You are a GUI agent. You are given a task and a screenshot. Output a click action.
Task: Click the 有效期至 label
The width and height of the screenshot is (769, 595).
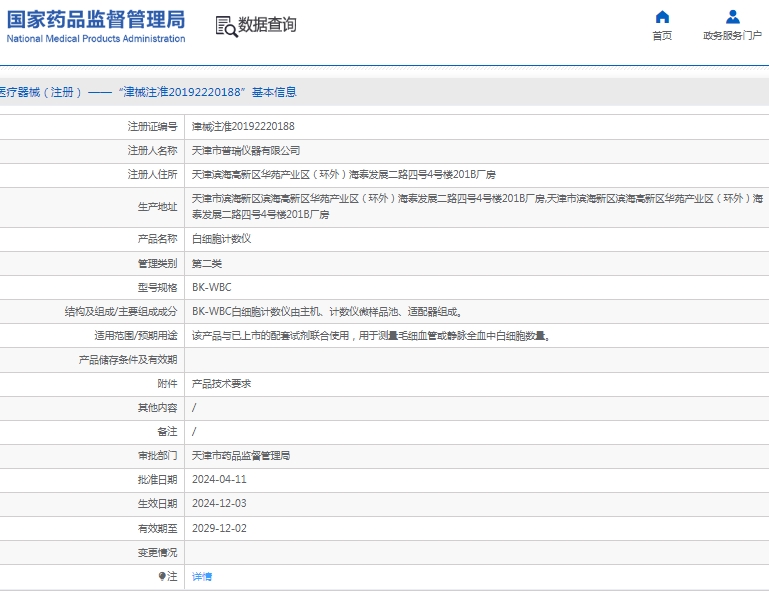click(x=157, y=529)
